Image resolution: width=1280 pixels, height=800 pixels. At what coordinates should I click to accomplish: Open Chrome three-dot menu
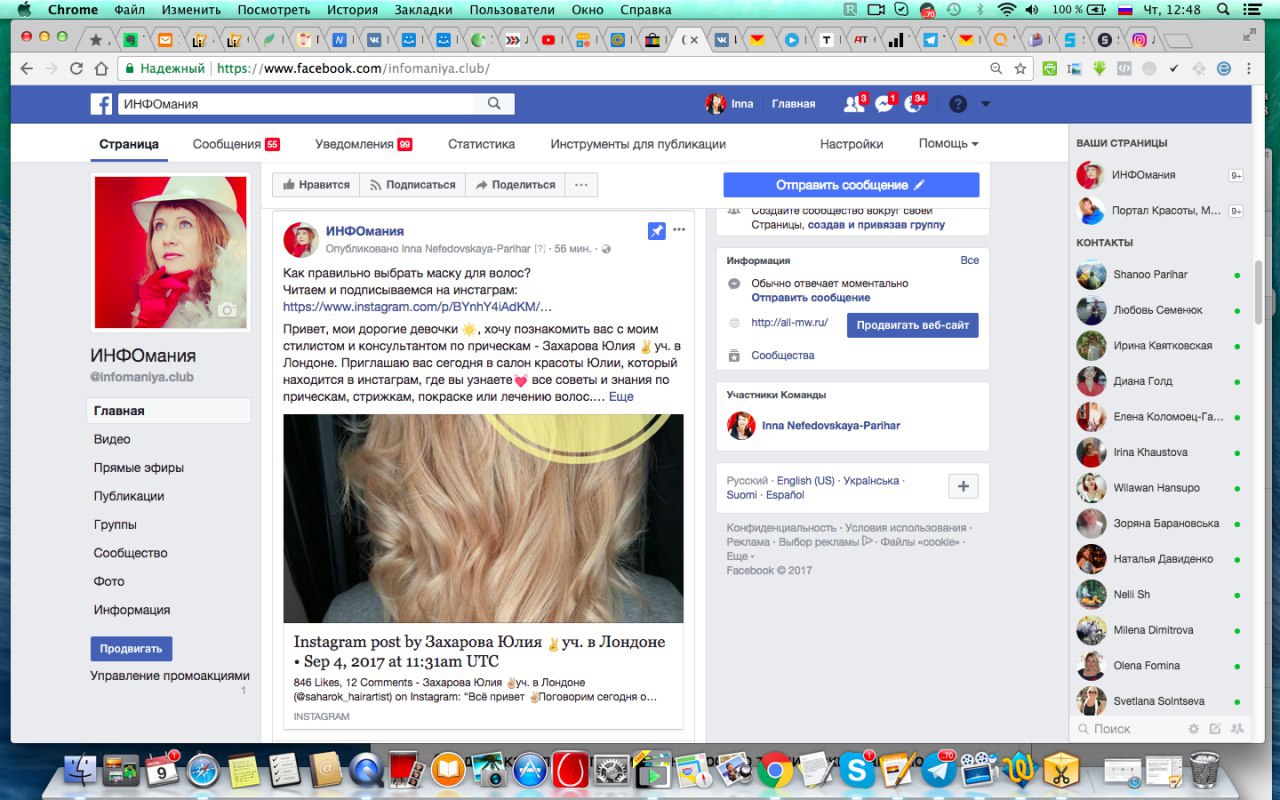pos(1250,69)
